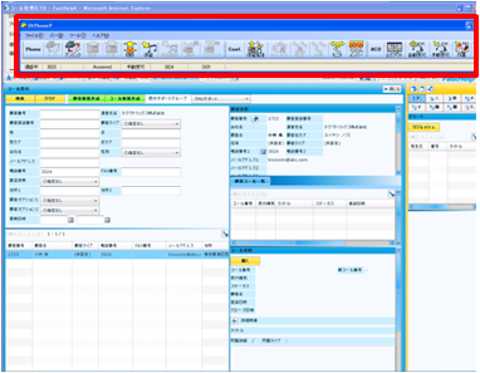Screen dimensions: 480x373
Task: Click the second calendar icon beside 更新日時
Action: pos(107,220)
